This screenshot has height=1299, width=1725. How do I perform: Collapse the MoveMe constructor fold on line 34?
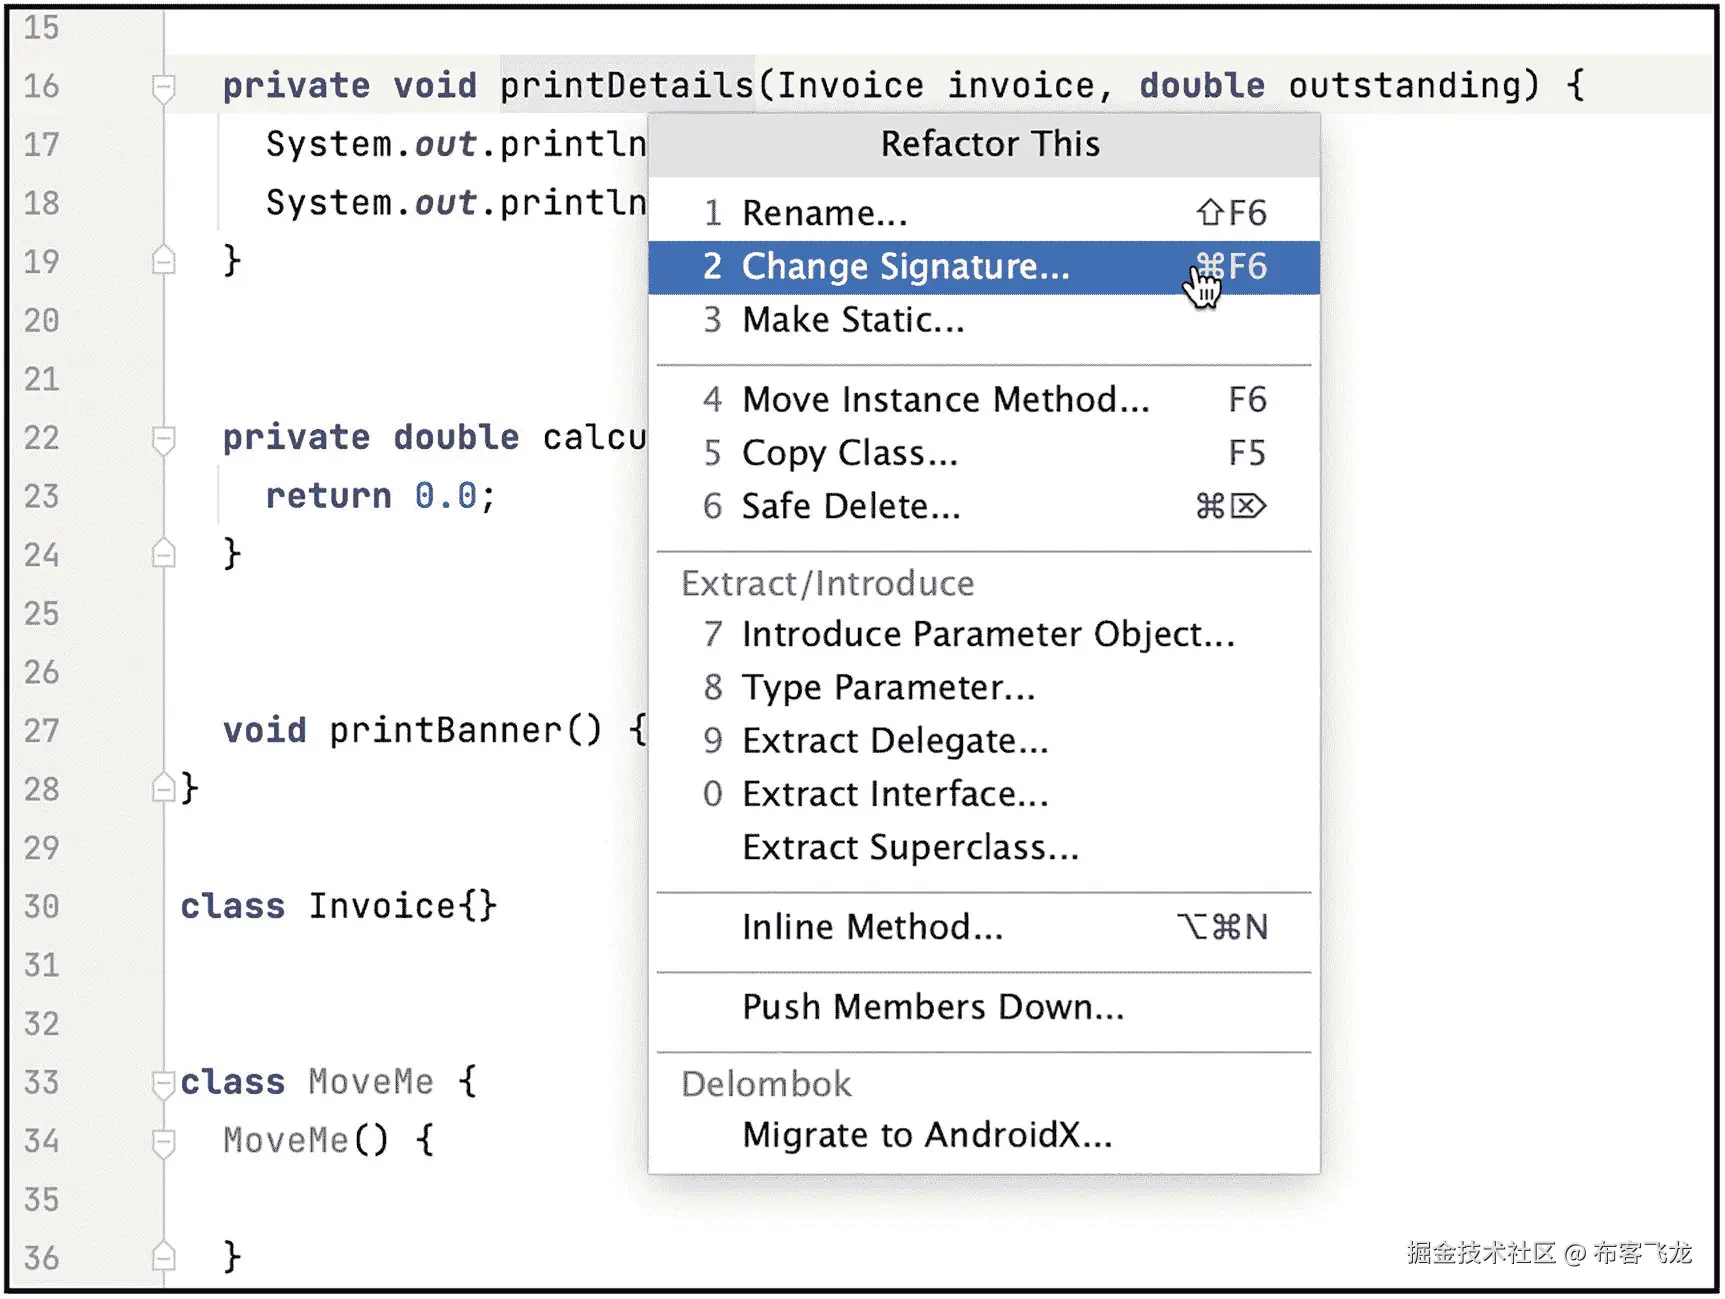click(x=163, y=1141)
